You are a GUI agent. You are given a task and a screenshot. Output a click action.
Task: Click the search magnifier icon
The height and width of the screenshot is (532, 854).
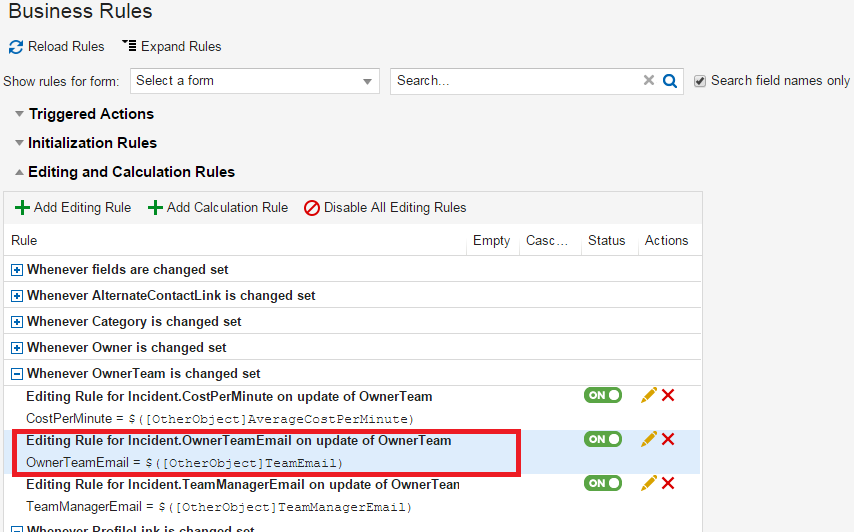tap(671, 81)
